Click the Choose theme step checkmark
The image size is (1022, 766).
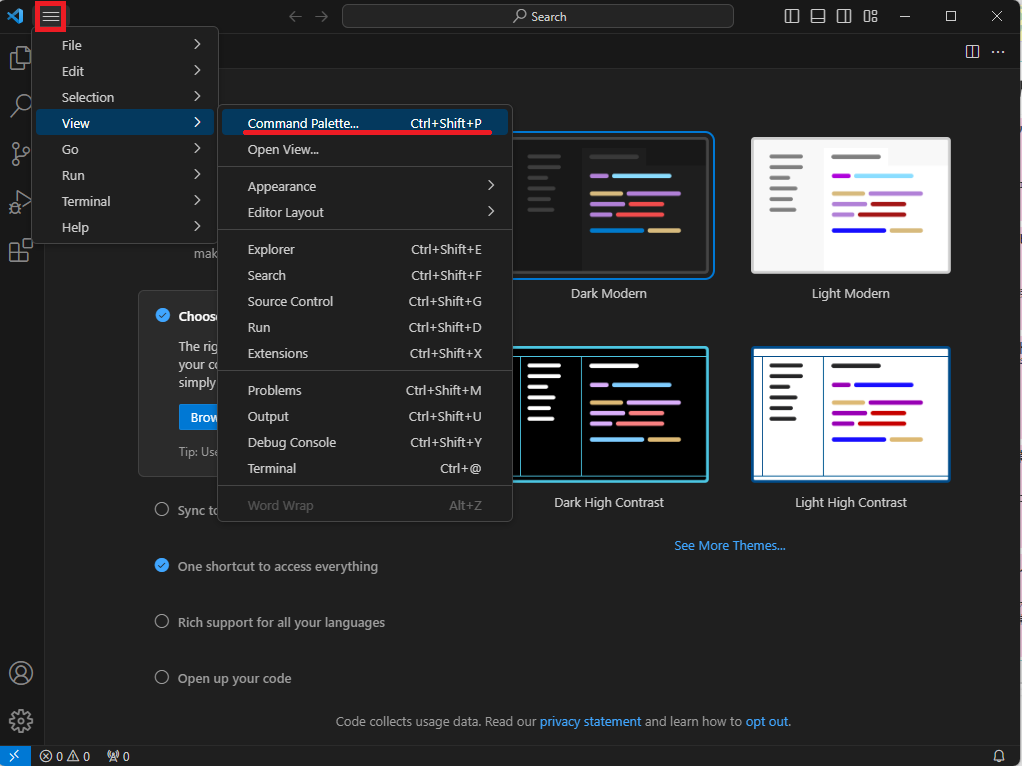click(x=162, y=316)
